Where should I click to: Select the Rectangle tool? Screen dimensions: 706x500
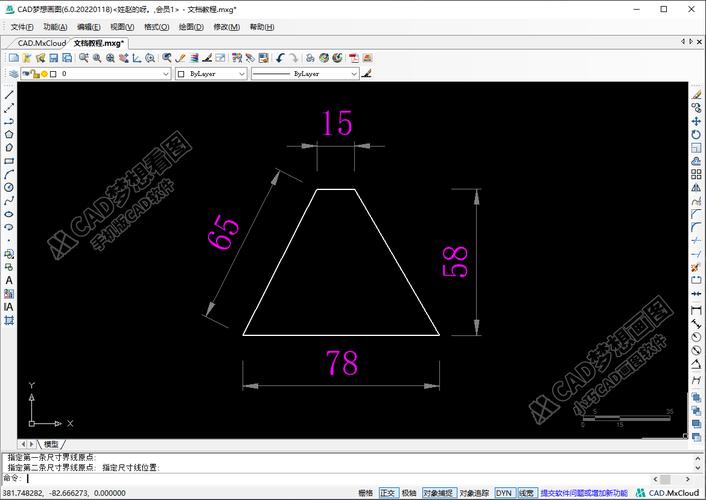pos(9,161)
